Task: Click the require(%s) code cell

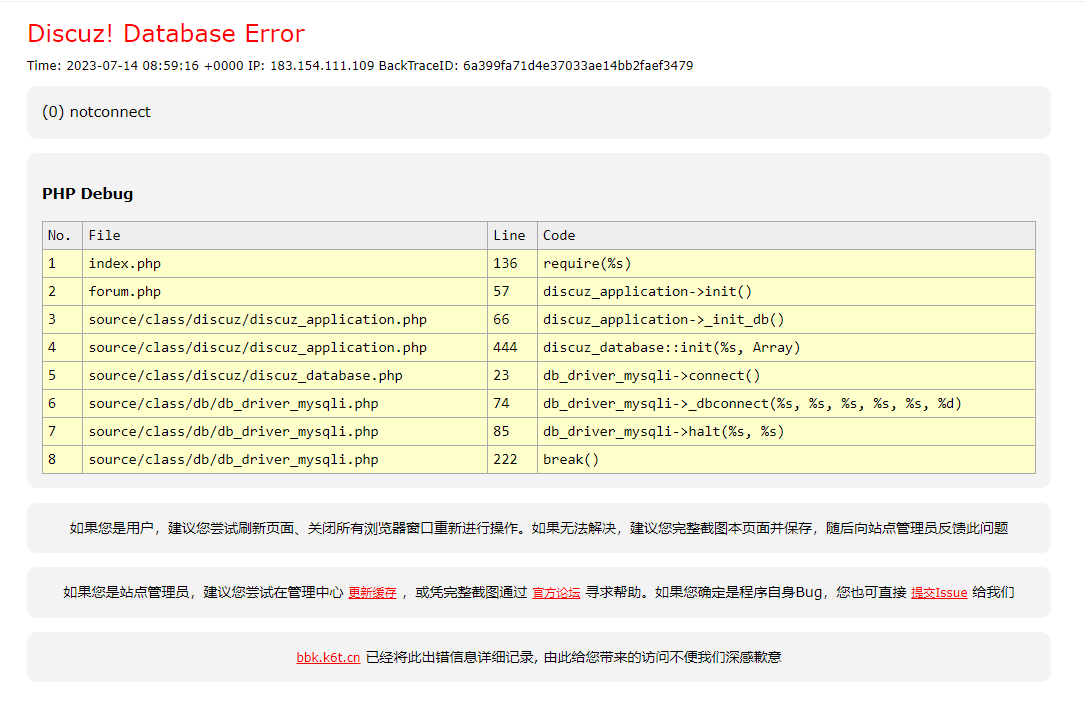Action: tap(587, 264)
